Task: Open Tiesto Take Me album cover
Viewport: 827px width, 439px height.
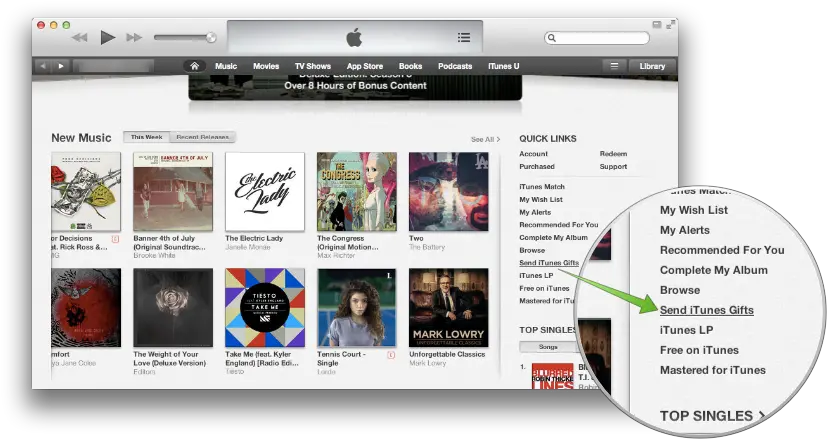Action: pos(265,308)
